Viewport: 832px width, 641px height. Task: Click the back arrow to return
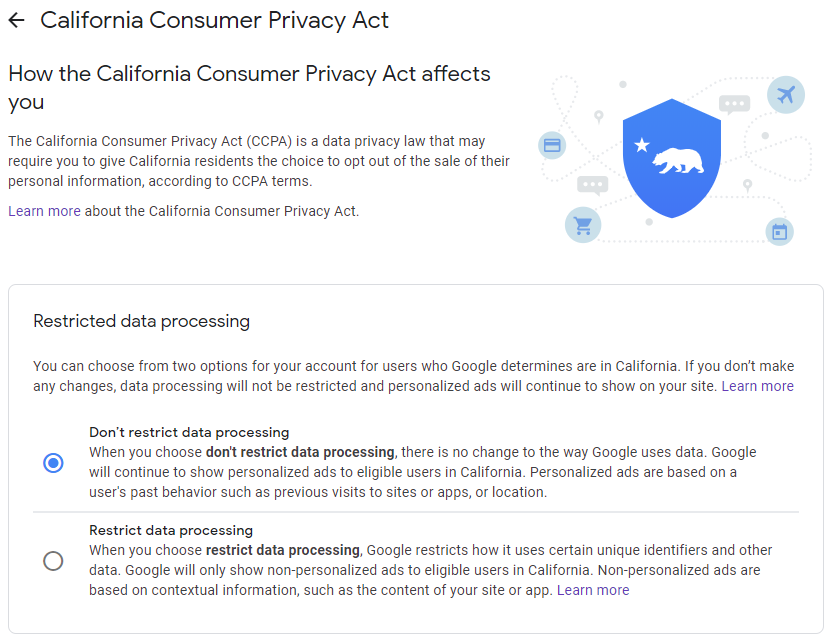(x=17, y=19)
